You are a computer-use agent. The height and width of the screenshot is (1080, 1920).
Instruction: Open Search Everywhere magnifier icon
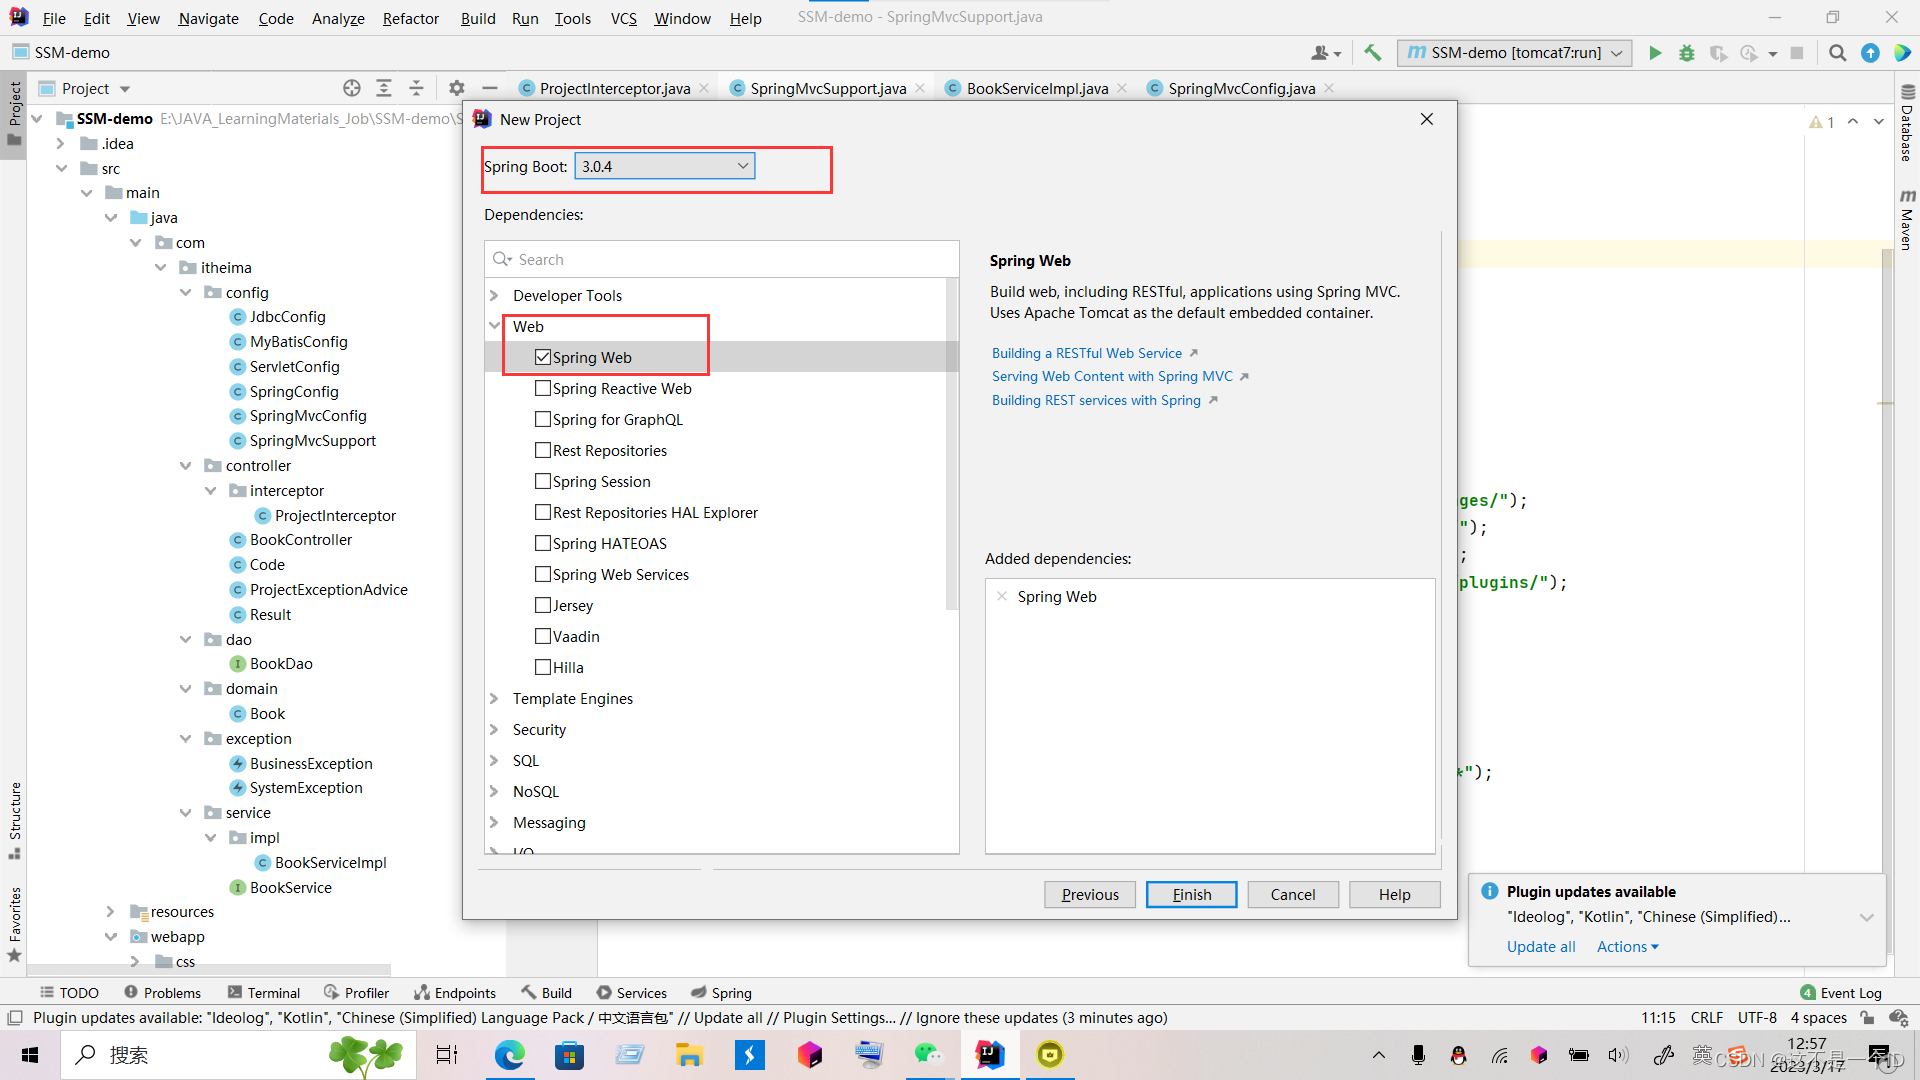[1837, 53]
